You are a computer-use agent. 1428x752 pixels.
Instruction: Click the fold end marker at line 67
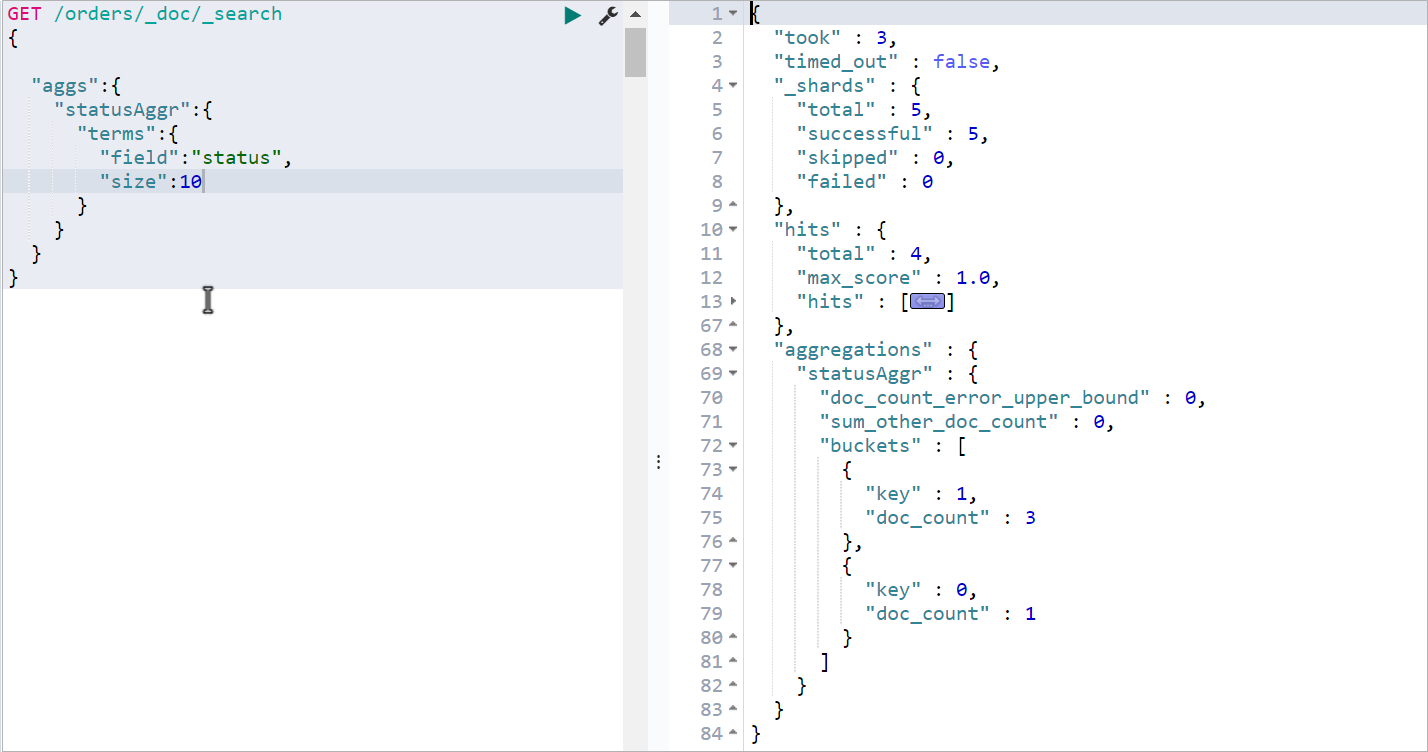click(x=733, y=326)
